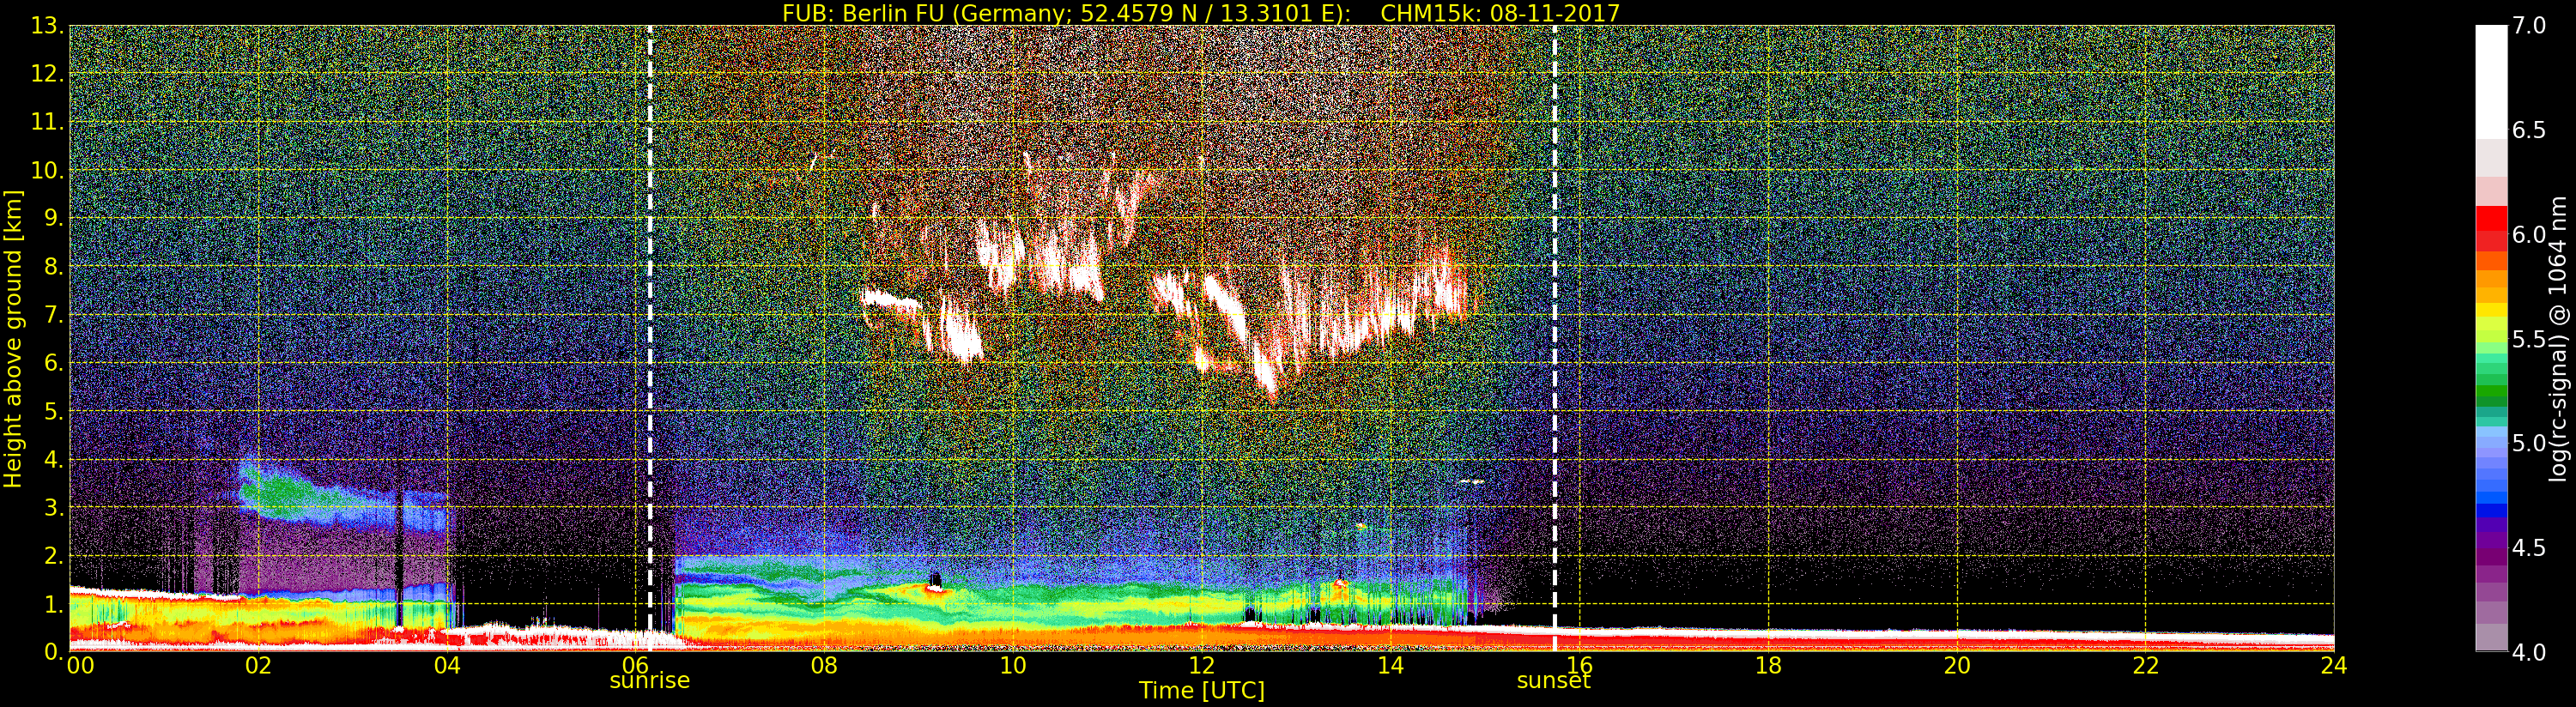This screenshot has height=707, width=2576.
Task: Click the 'log(rc-signal) @ 1064 nm' colorbar label
Action: pyautogui.click(x=2557, y=338)
